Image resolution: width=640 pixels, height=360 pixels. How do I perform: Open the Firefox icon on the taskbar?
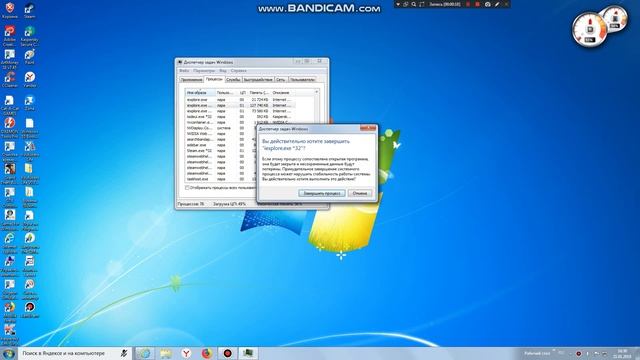point(207,353)
